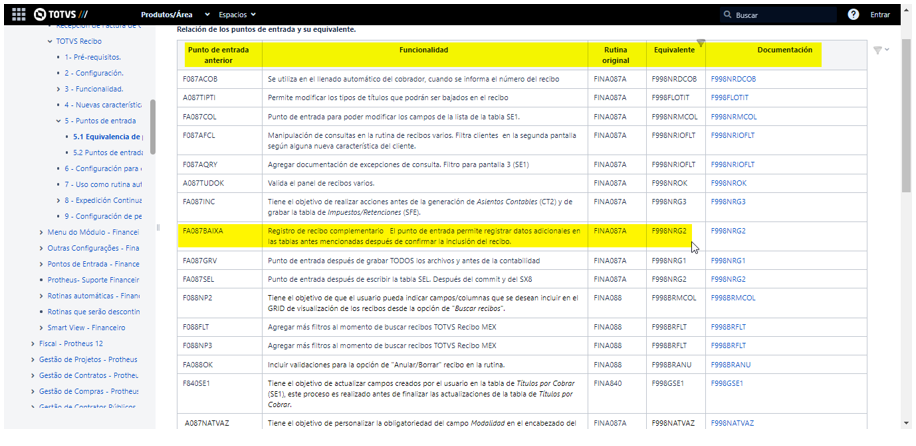Click the sidebar vertical scrollbar thumb
Image resolution: width=916 pixels, height=446 pixels.
pyautogui.click(x=153, y=126)
